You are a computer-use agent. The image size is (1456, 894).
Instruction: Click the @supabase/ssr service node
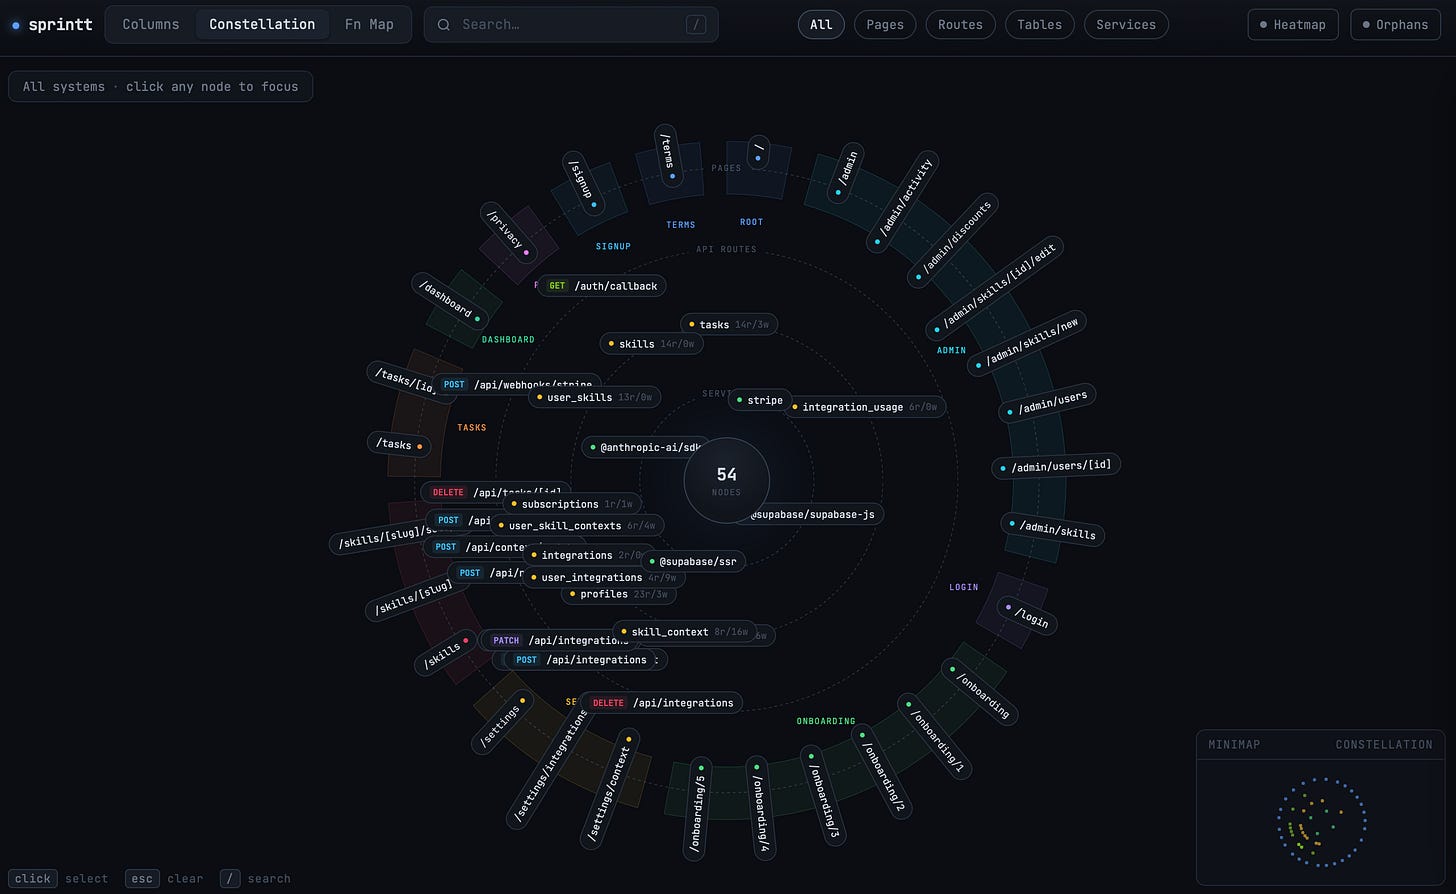coord(692,561)
